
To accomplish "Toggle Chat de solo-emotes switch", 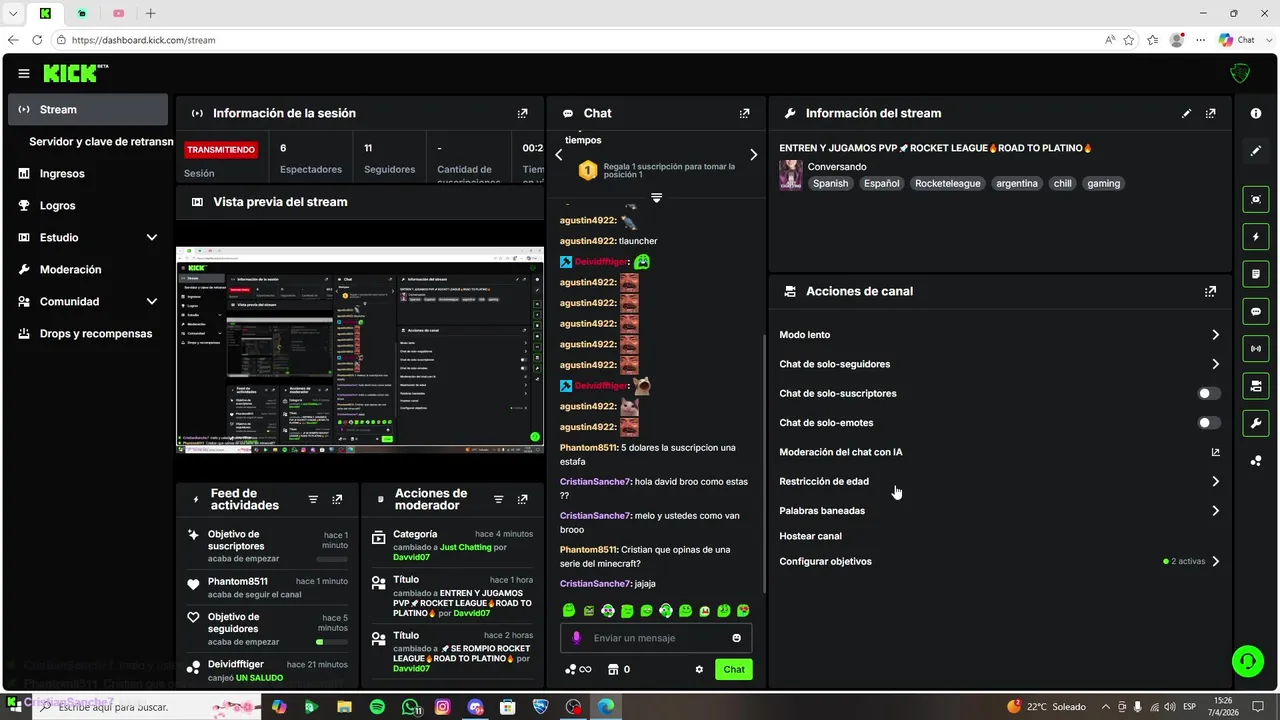I will (x=1209, y=423).
